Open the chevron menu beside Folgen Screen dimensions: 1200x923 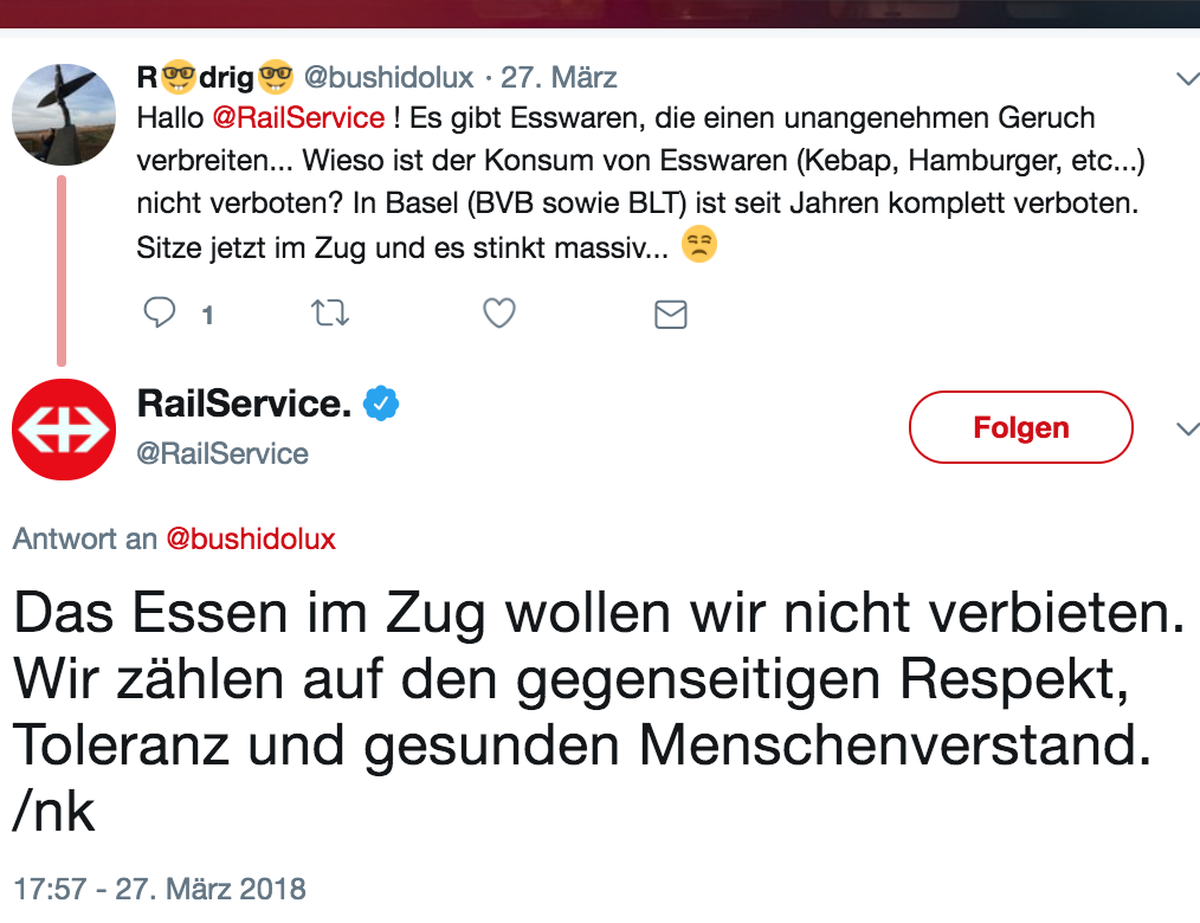[x=1187, y=430]
